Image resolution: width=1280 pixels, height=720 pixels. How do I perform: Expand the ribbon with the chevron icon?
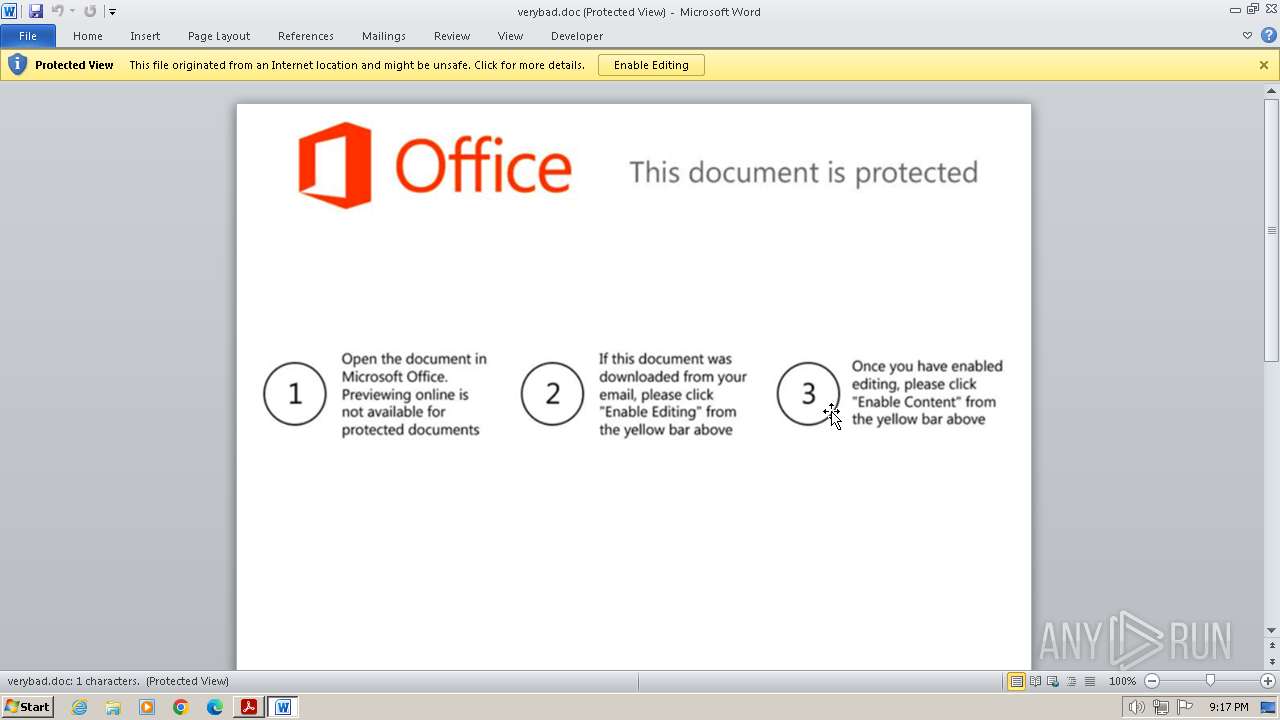pyautogui.click(x=1247, y=36)
